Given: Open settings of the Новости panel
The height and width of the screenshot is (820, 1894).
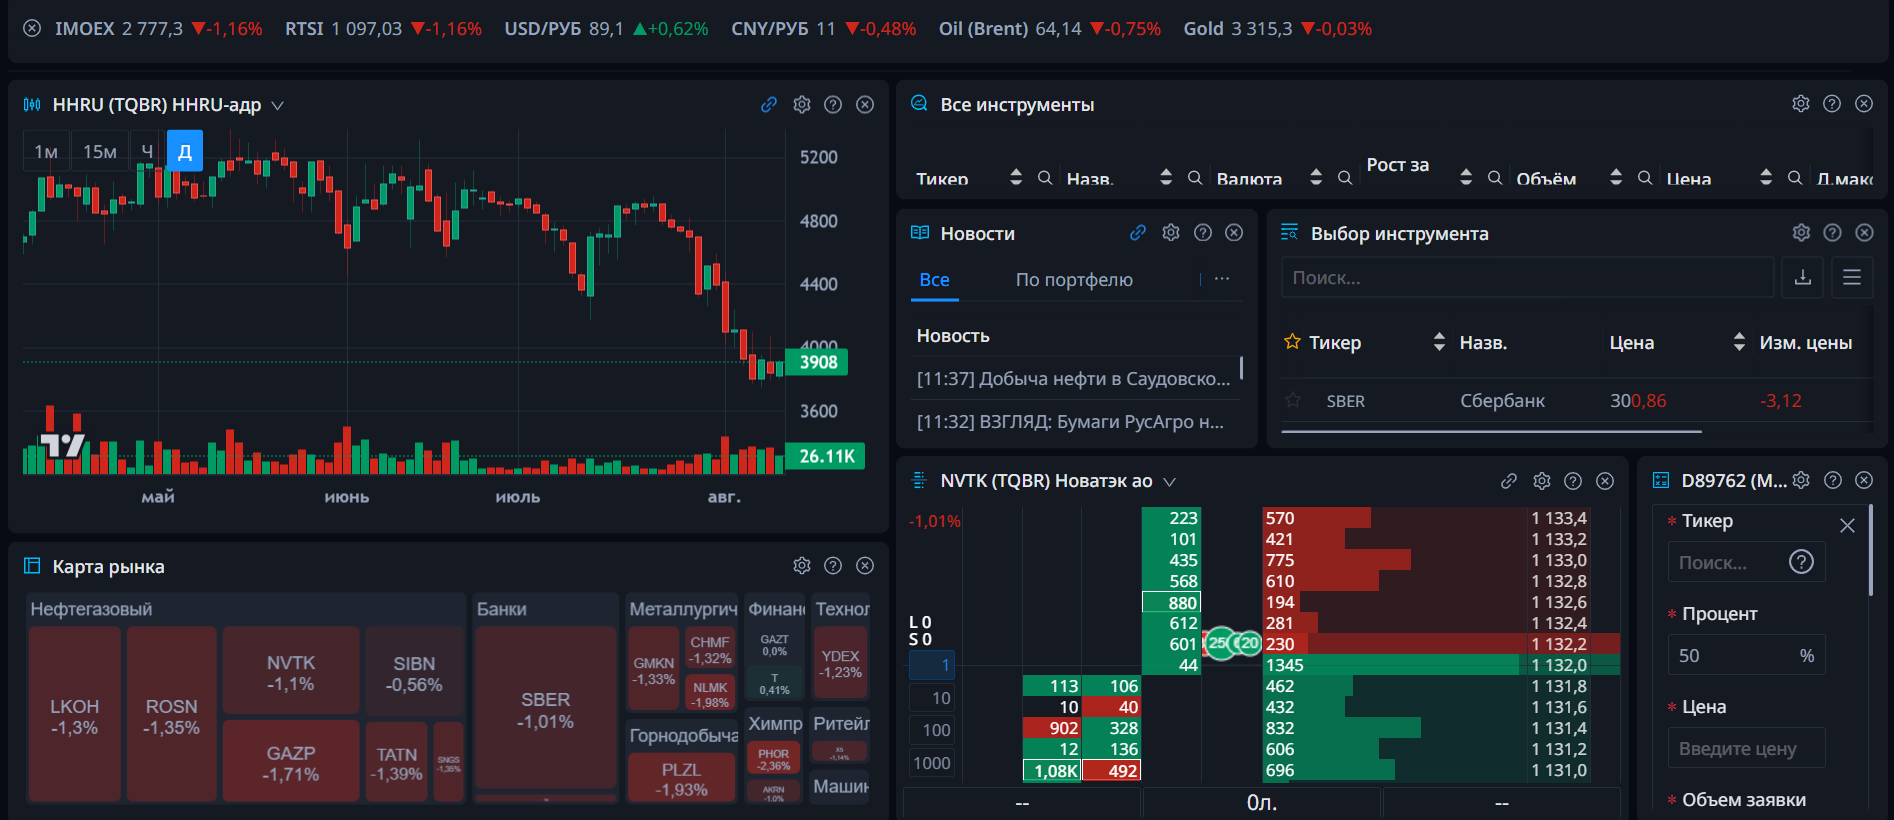Looking at the screenshot, I should point(1171,233).
